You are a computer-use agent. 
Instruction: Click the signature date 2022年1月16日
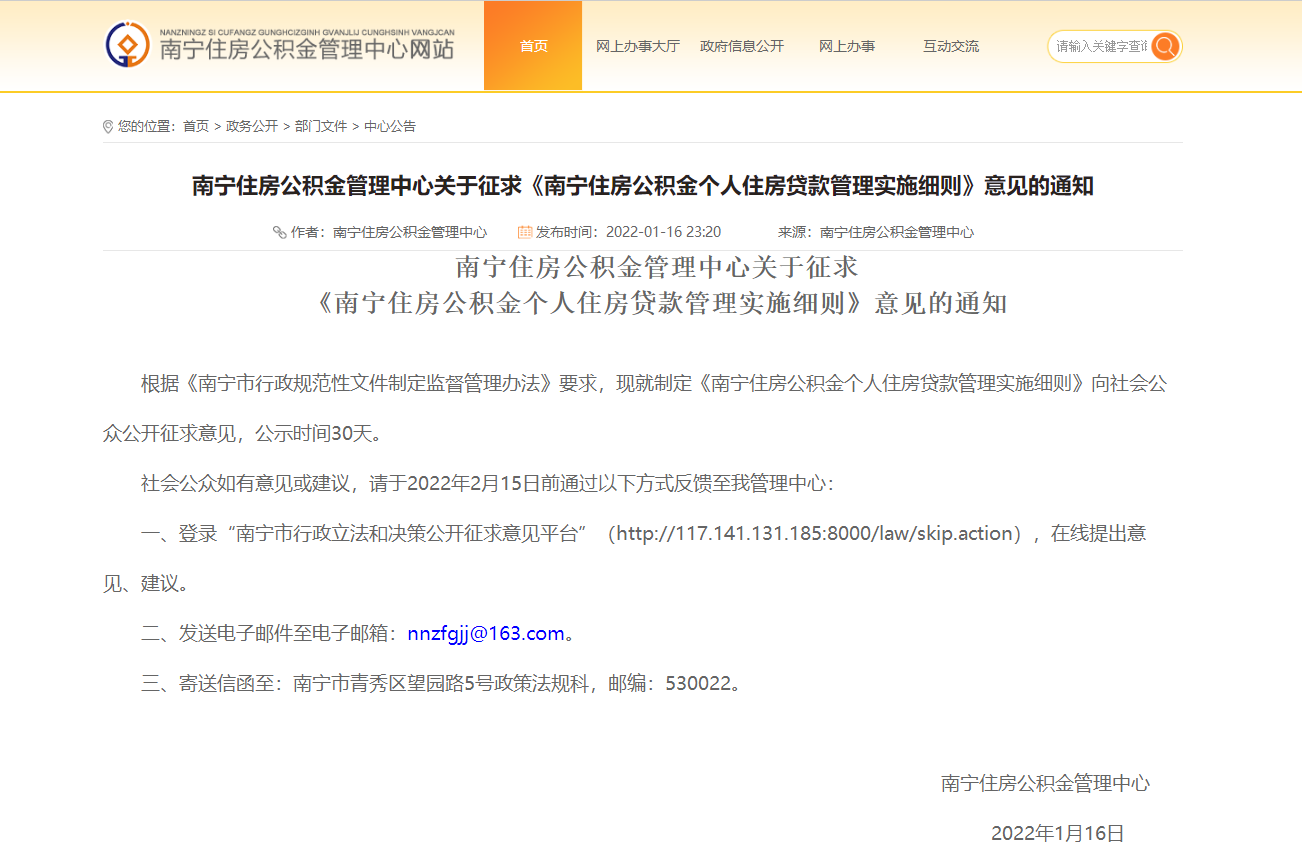1058,834
